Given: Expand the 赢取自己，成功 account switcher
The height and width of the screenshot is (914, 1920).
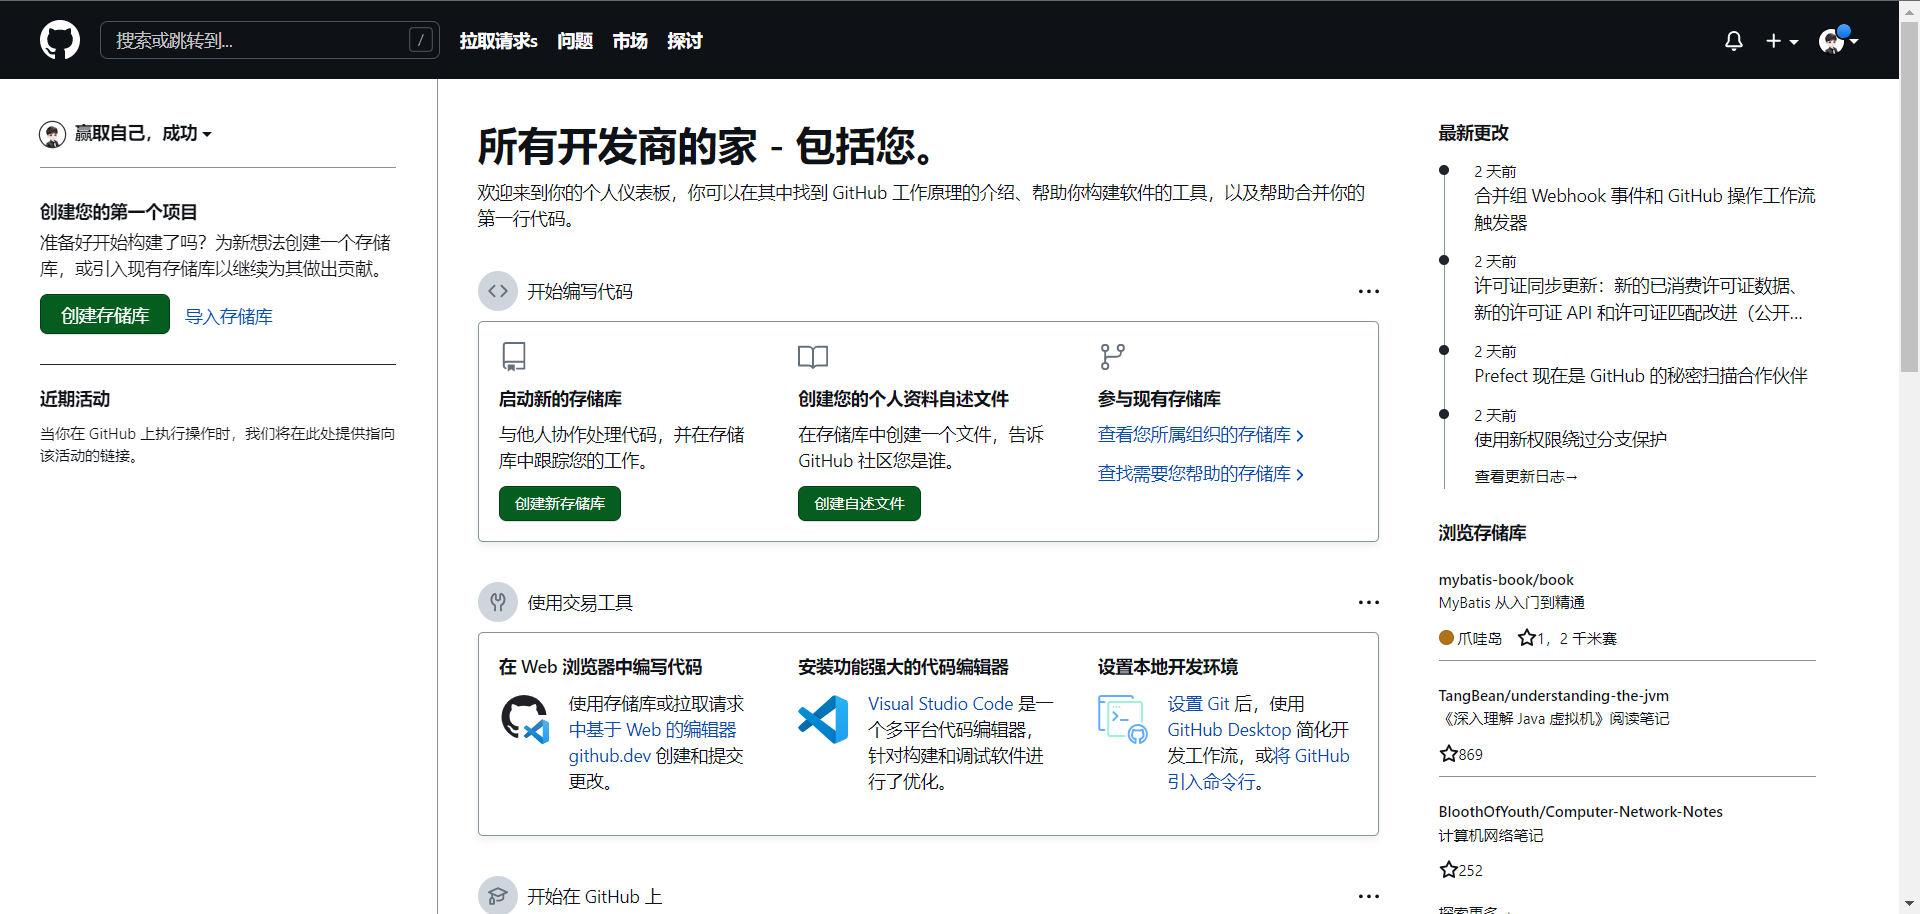Looking at the screenshot, I should click(x=143, y=133).
